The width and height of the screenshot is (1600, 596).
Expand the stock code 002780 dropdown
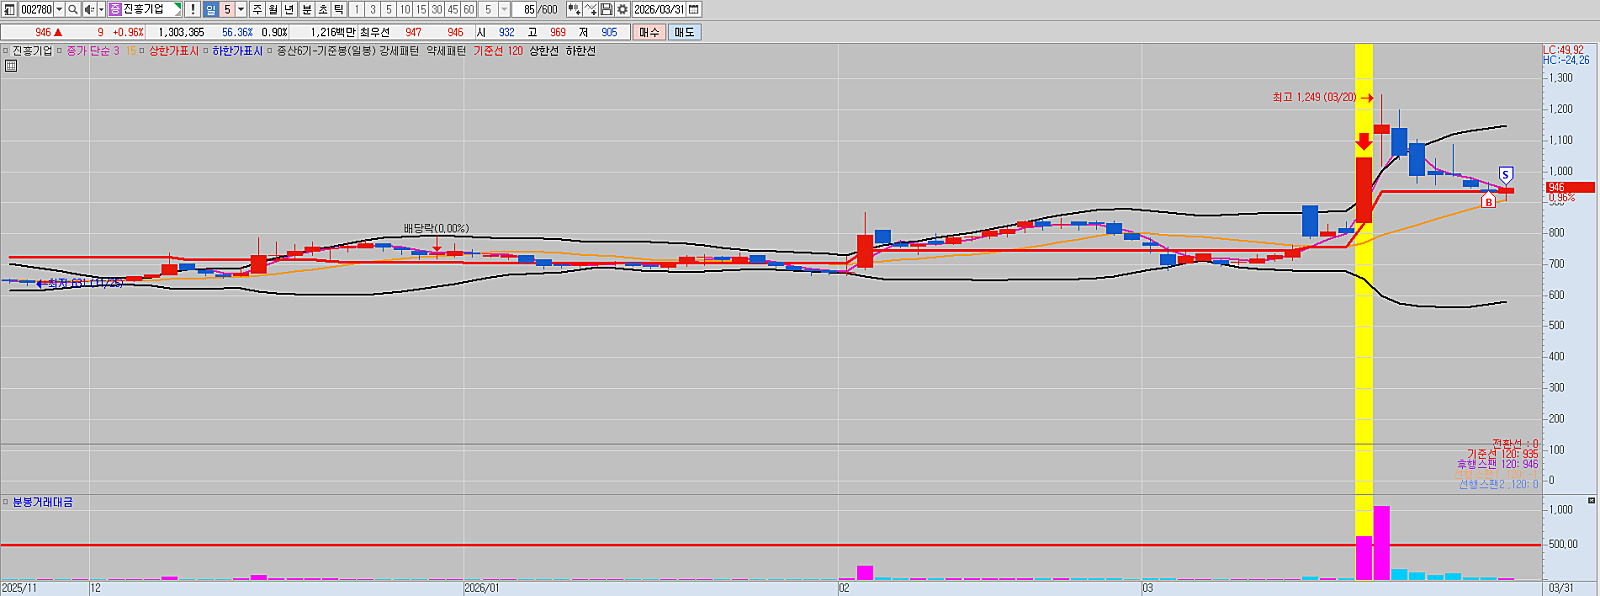tap(59, 9)
